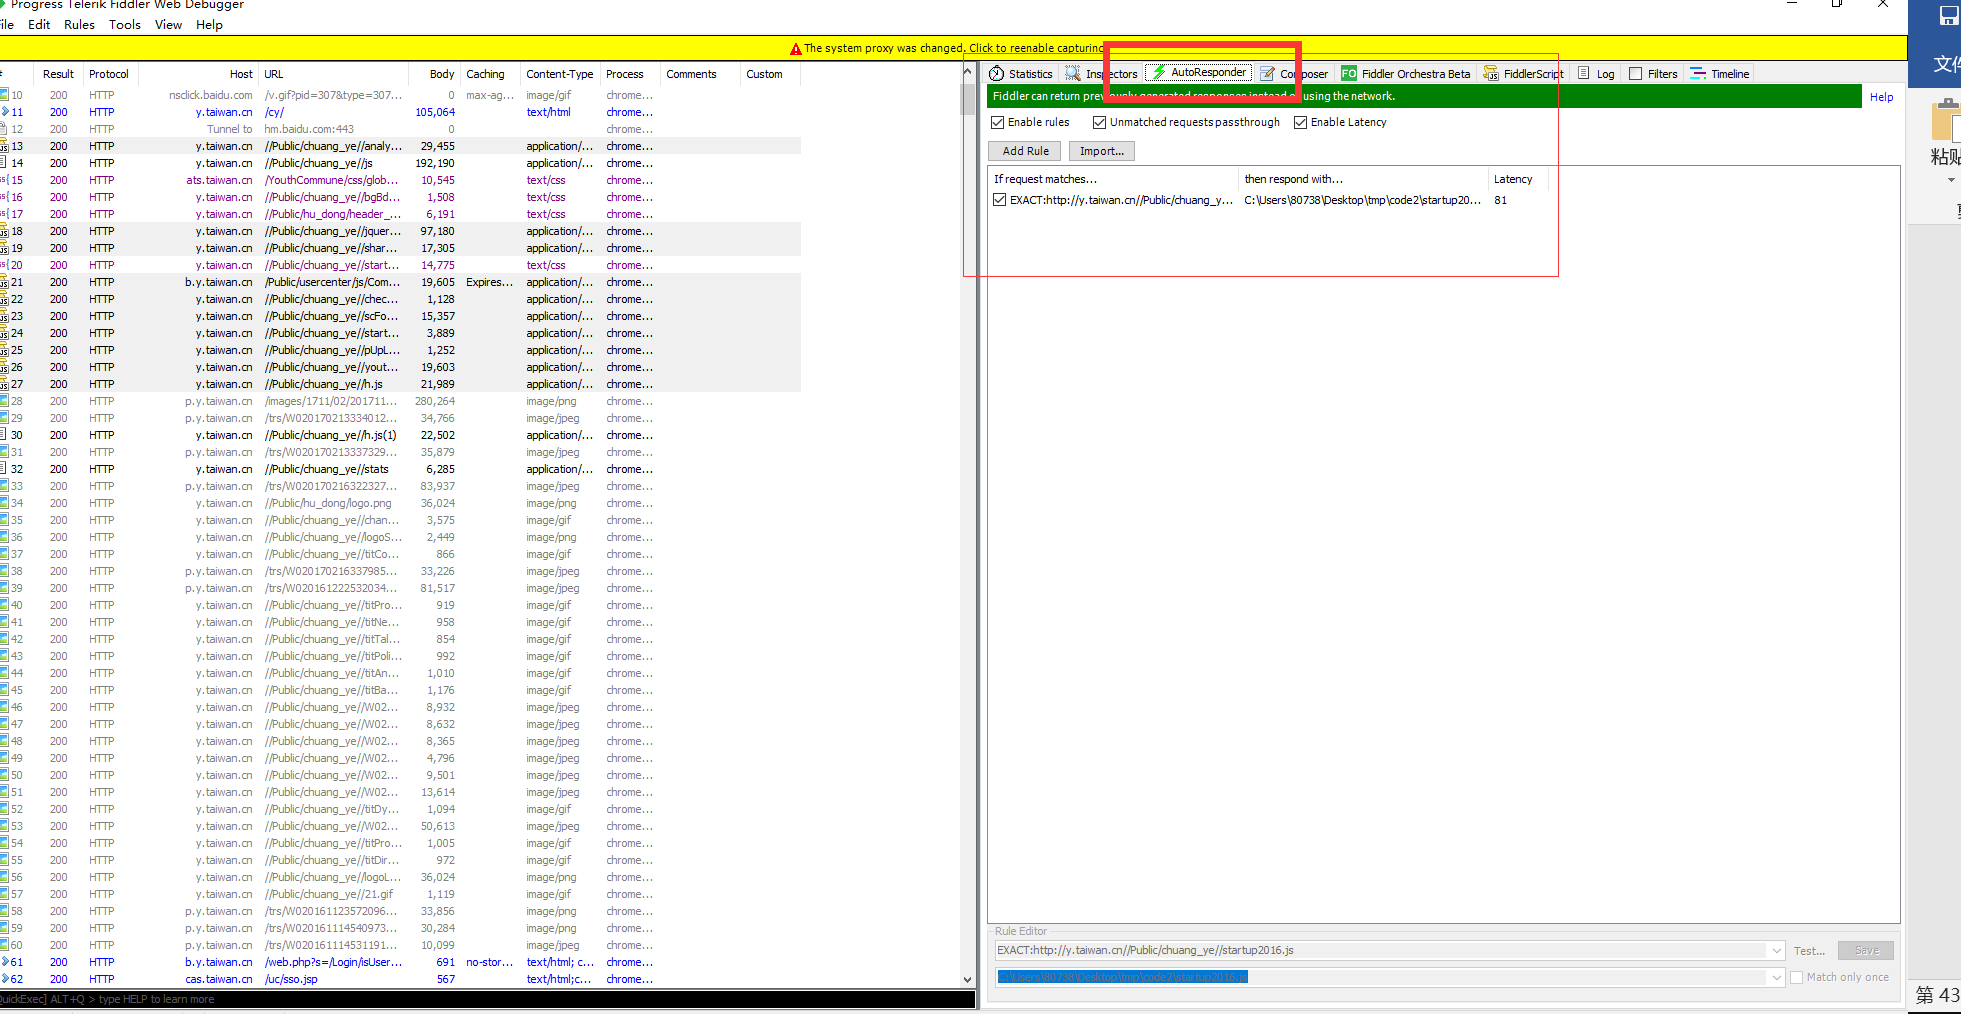Viewport: 1961px width, 1014px height.
Task: Sort sessions by the URL column header
Action: (333, 74)
